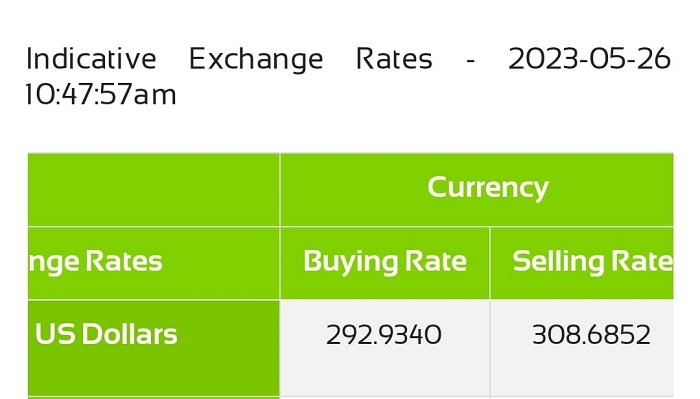Click the dash separator in the heading
The width and height of the screenshot is (700, 399).
tap(470, 61)
